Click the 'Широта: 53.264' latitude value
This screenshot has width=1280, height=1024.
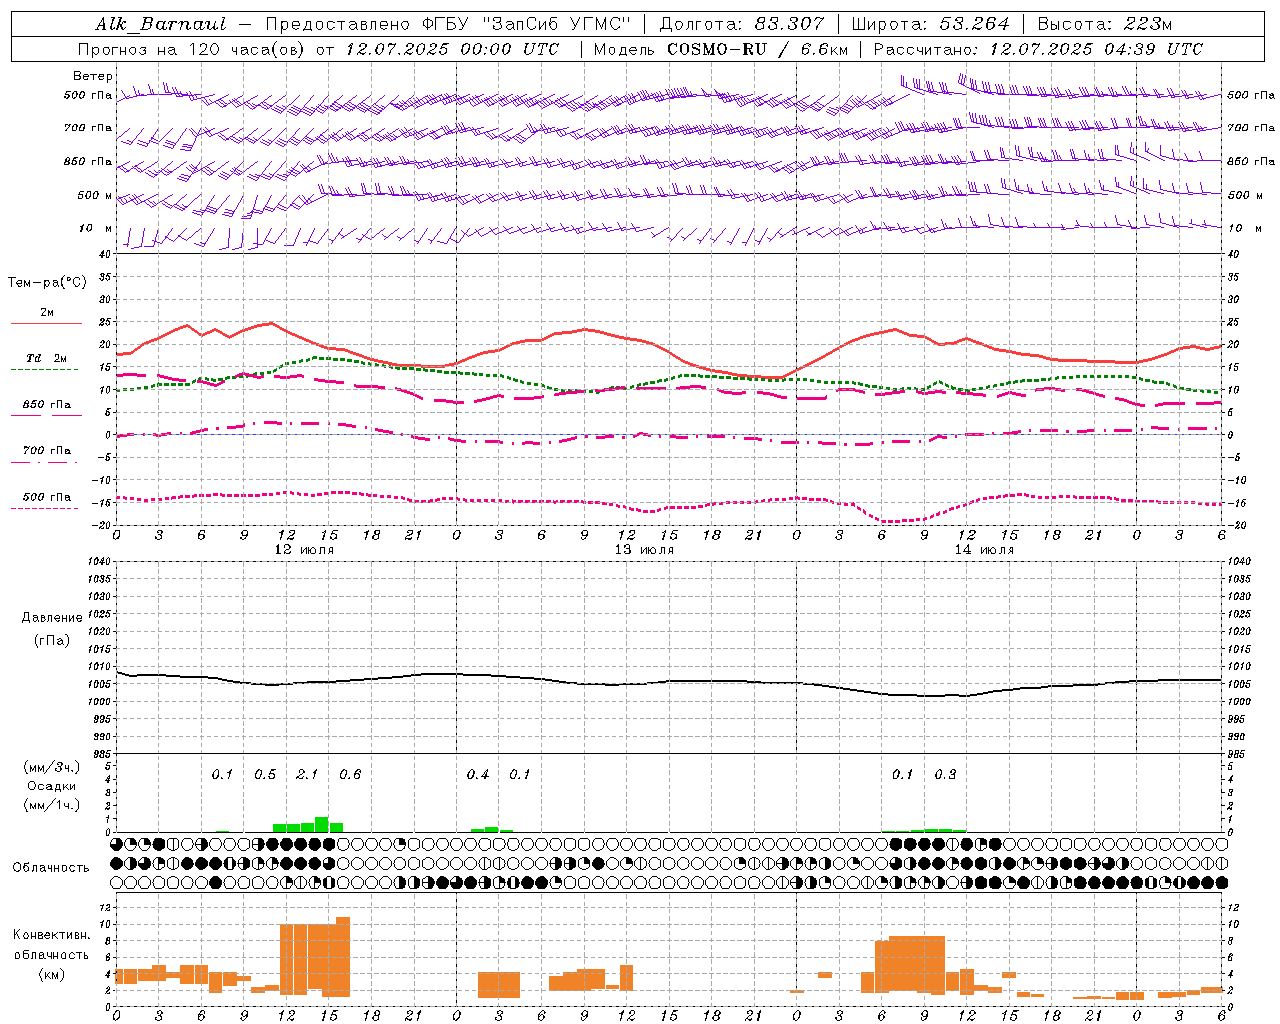pyautogui.click(x=930, y=24)
